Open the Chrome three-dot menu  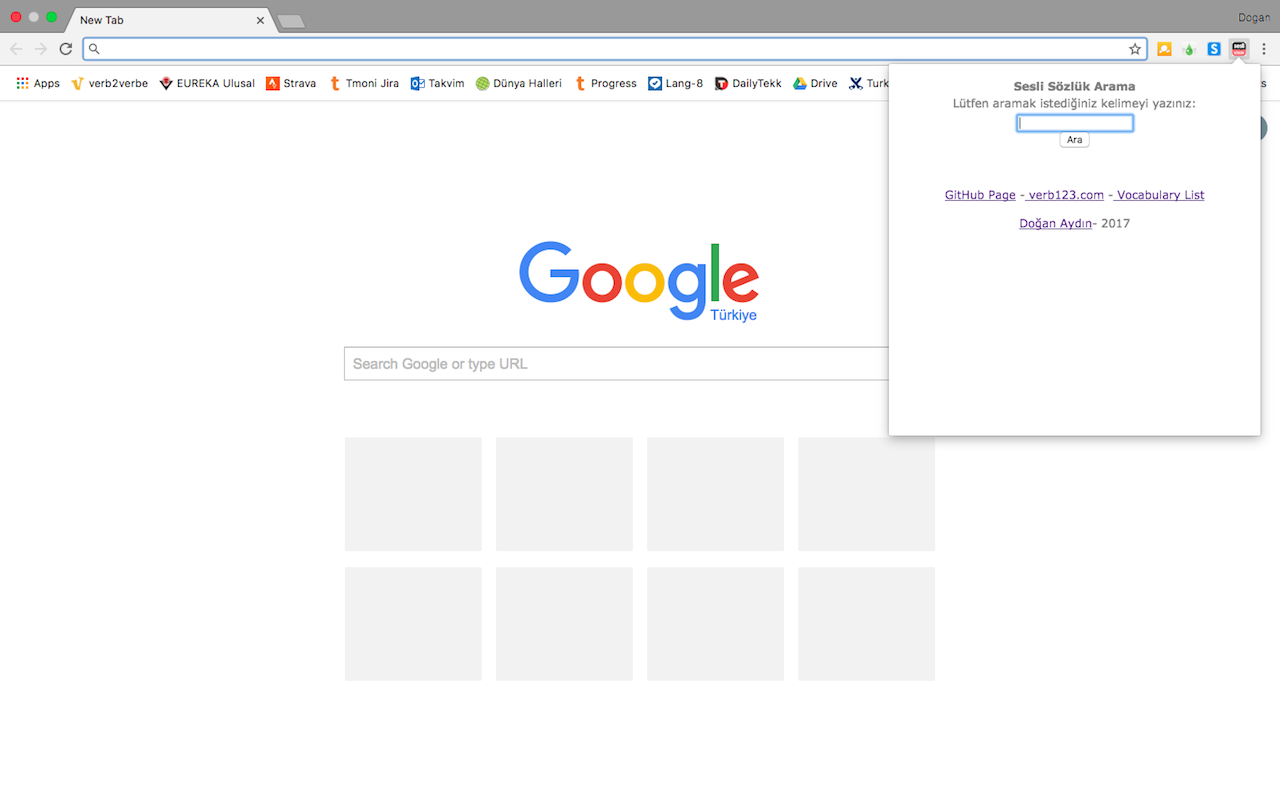point(1264,48)
